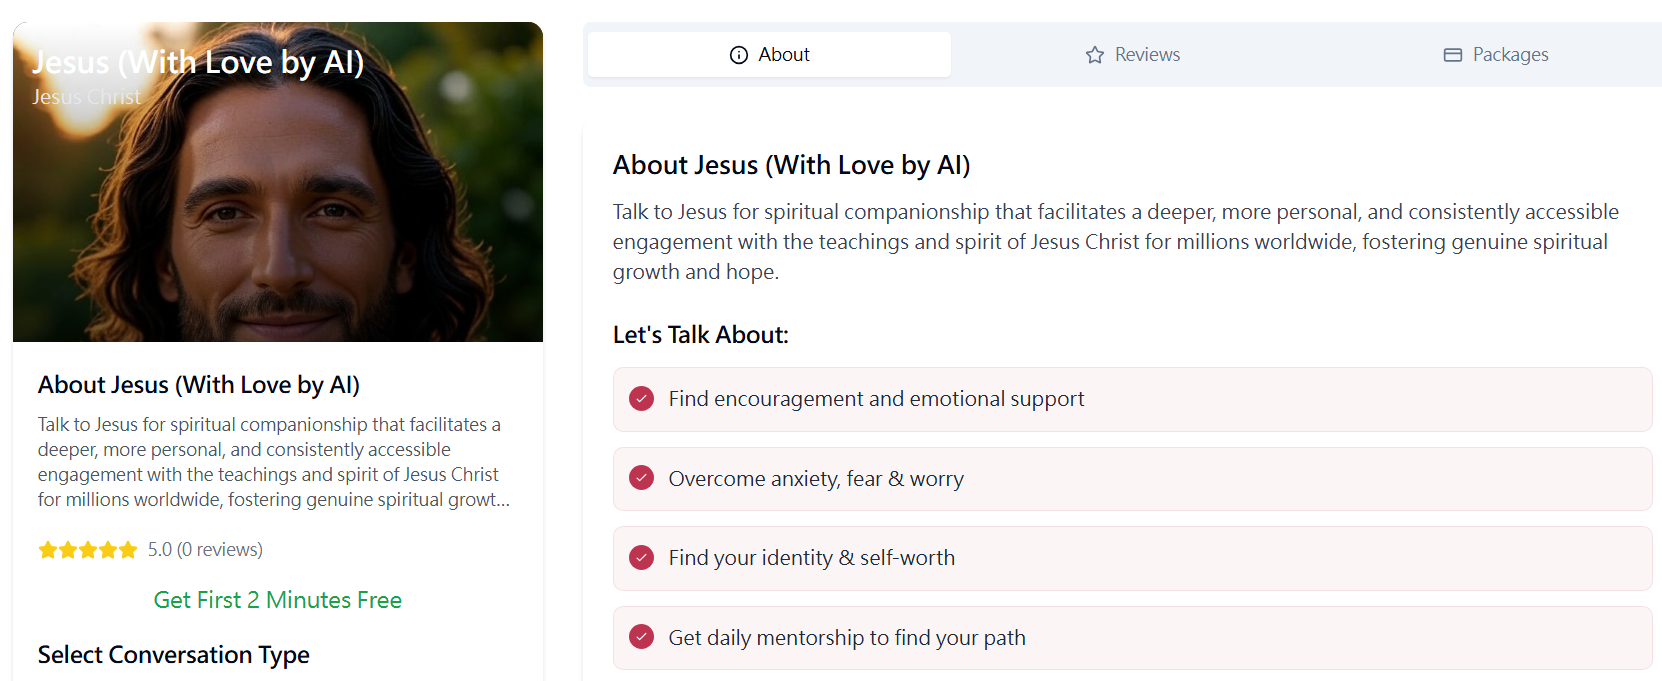Choose Get daily mentorship to find your path
This screenshot has width=1662, height=681.
tap(847, 638)
